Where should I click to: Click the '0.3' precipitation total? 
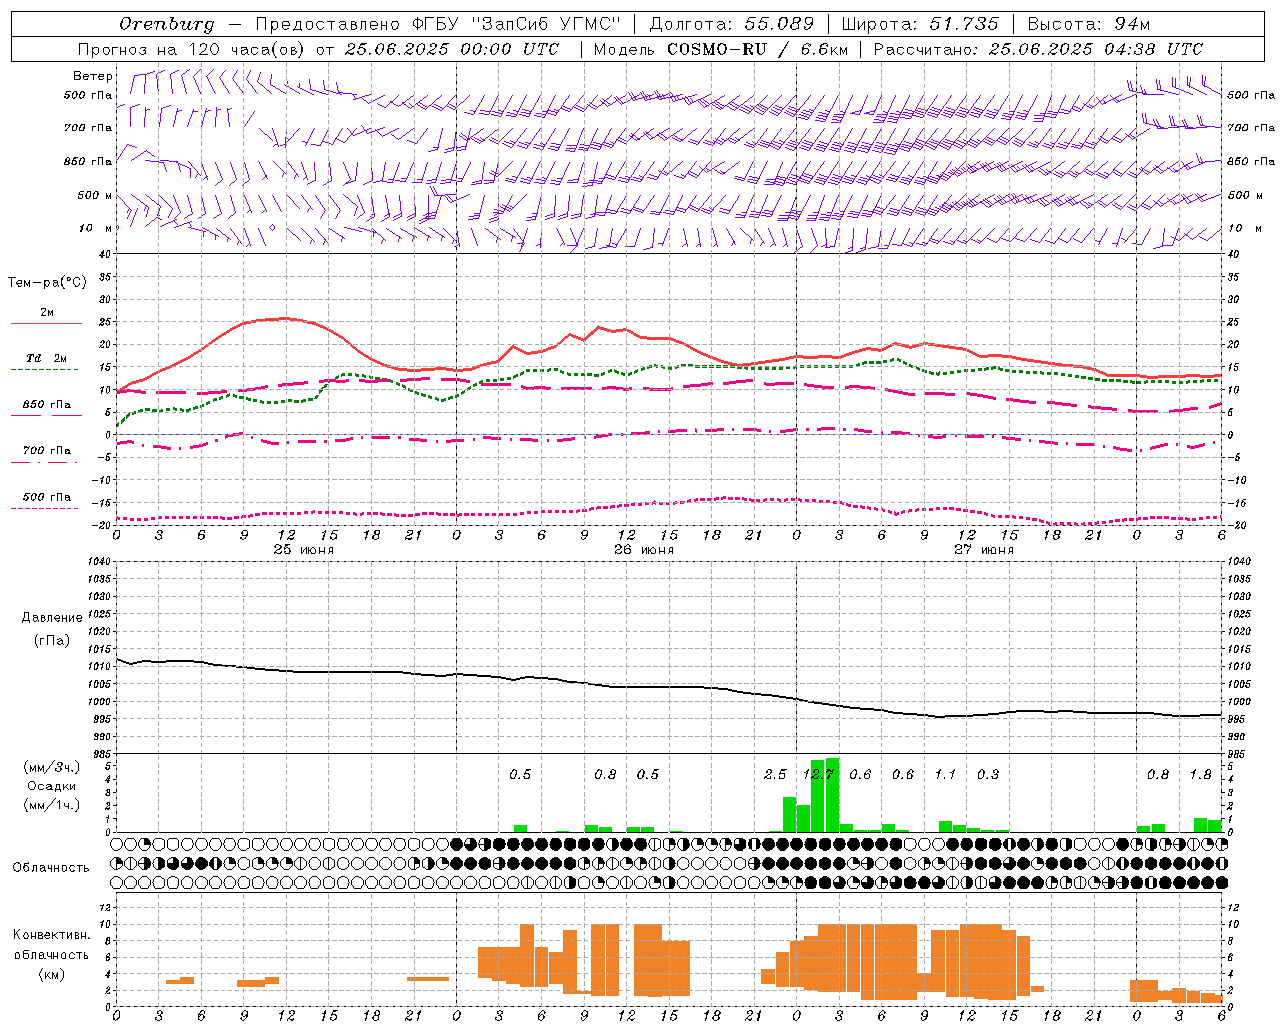pos(988,774)
